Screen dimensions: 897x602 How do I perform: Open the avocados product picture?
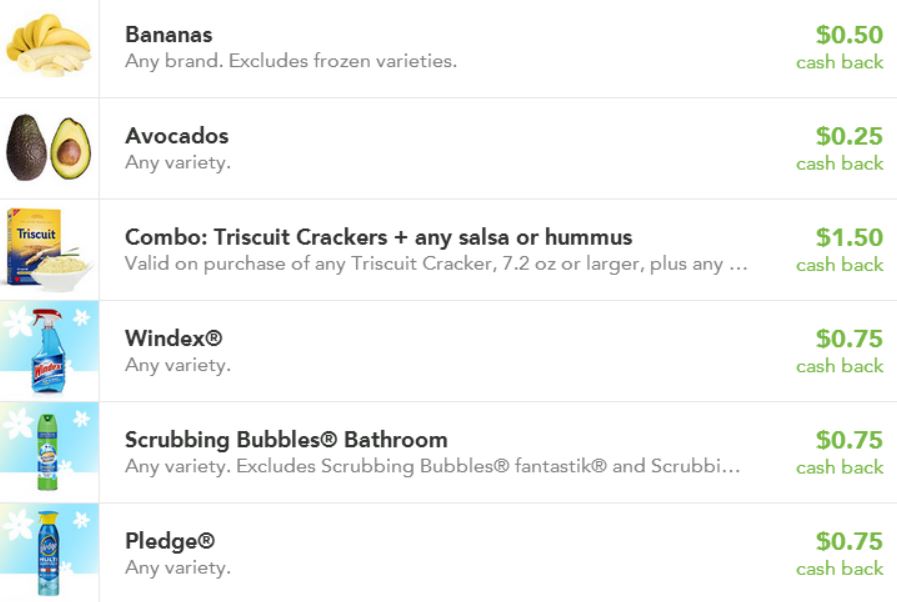point(48,148)
